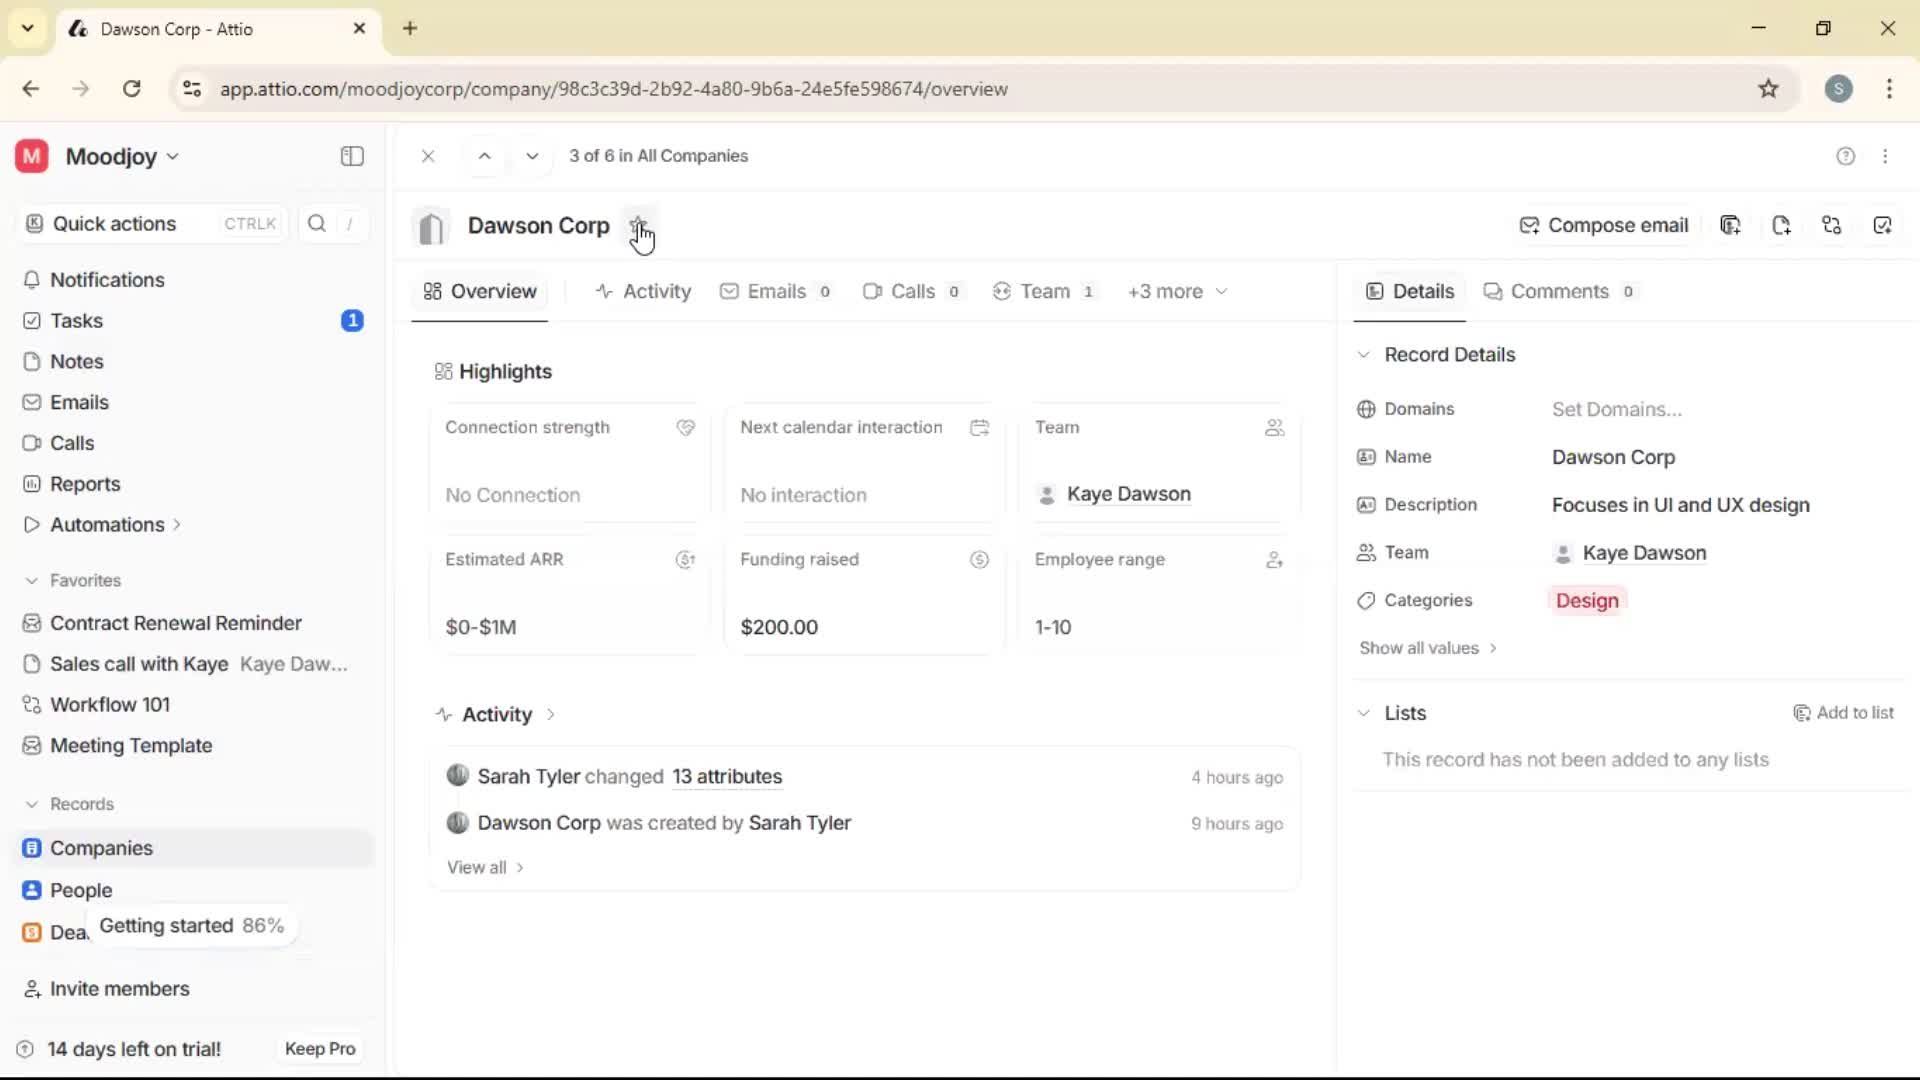Click the Getting started 86% progress indicator
Screen dimensions: 1920x1080
click(191, 926)
